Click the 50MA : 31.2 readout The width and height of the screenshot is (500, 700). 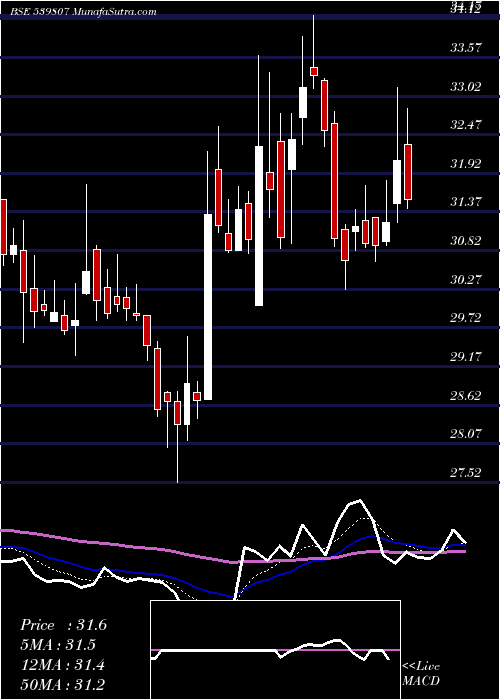[x=63, y=684]
